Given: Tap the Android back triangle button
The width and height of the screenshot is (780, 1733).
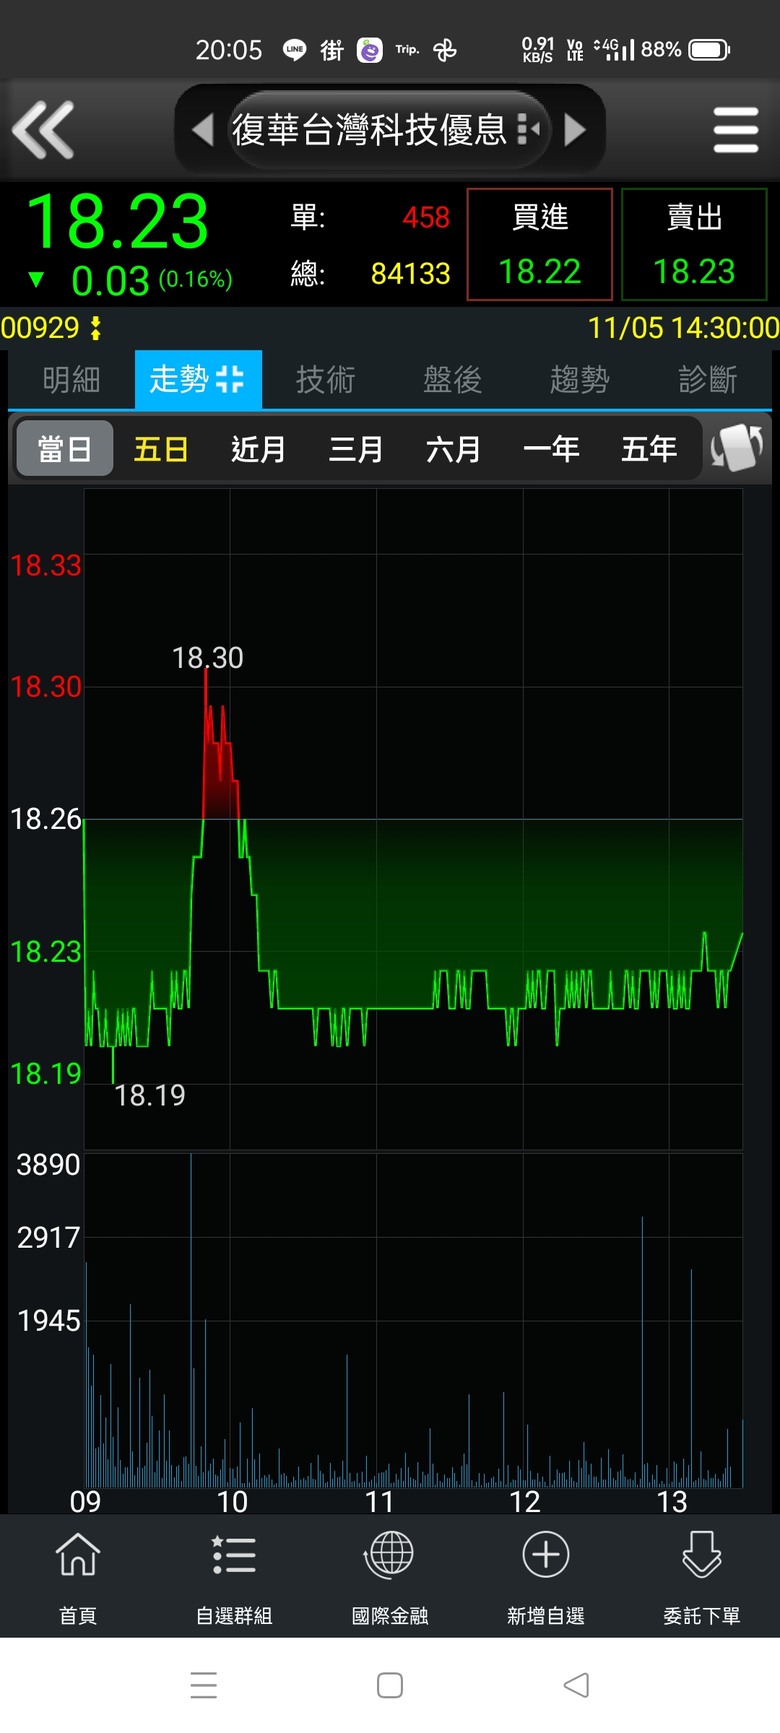Looking at the screenshot, I should point(576,1685).
